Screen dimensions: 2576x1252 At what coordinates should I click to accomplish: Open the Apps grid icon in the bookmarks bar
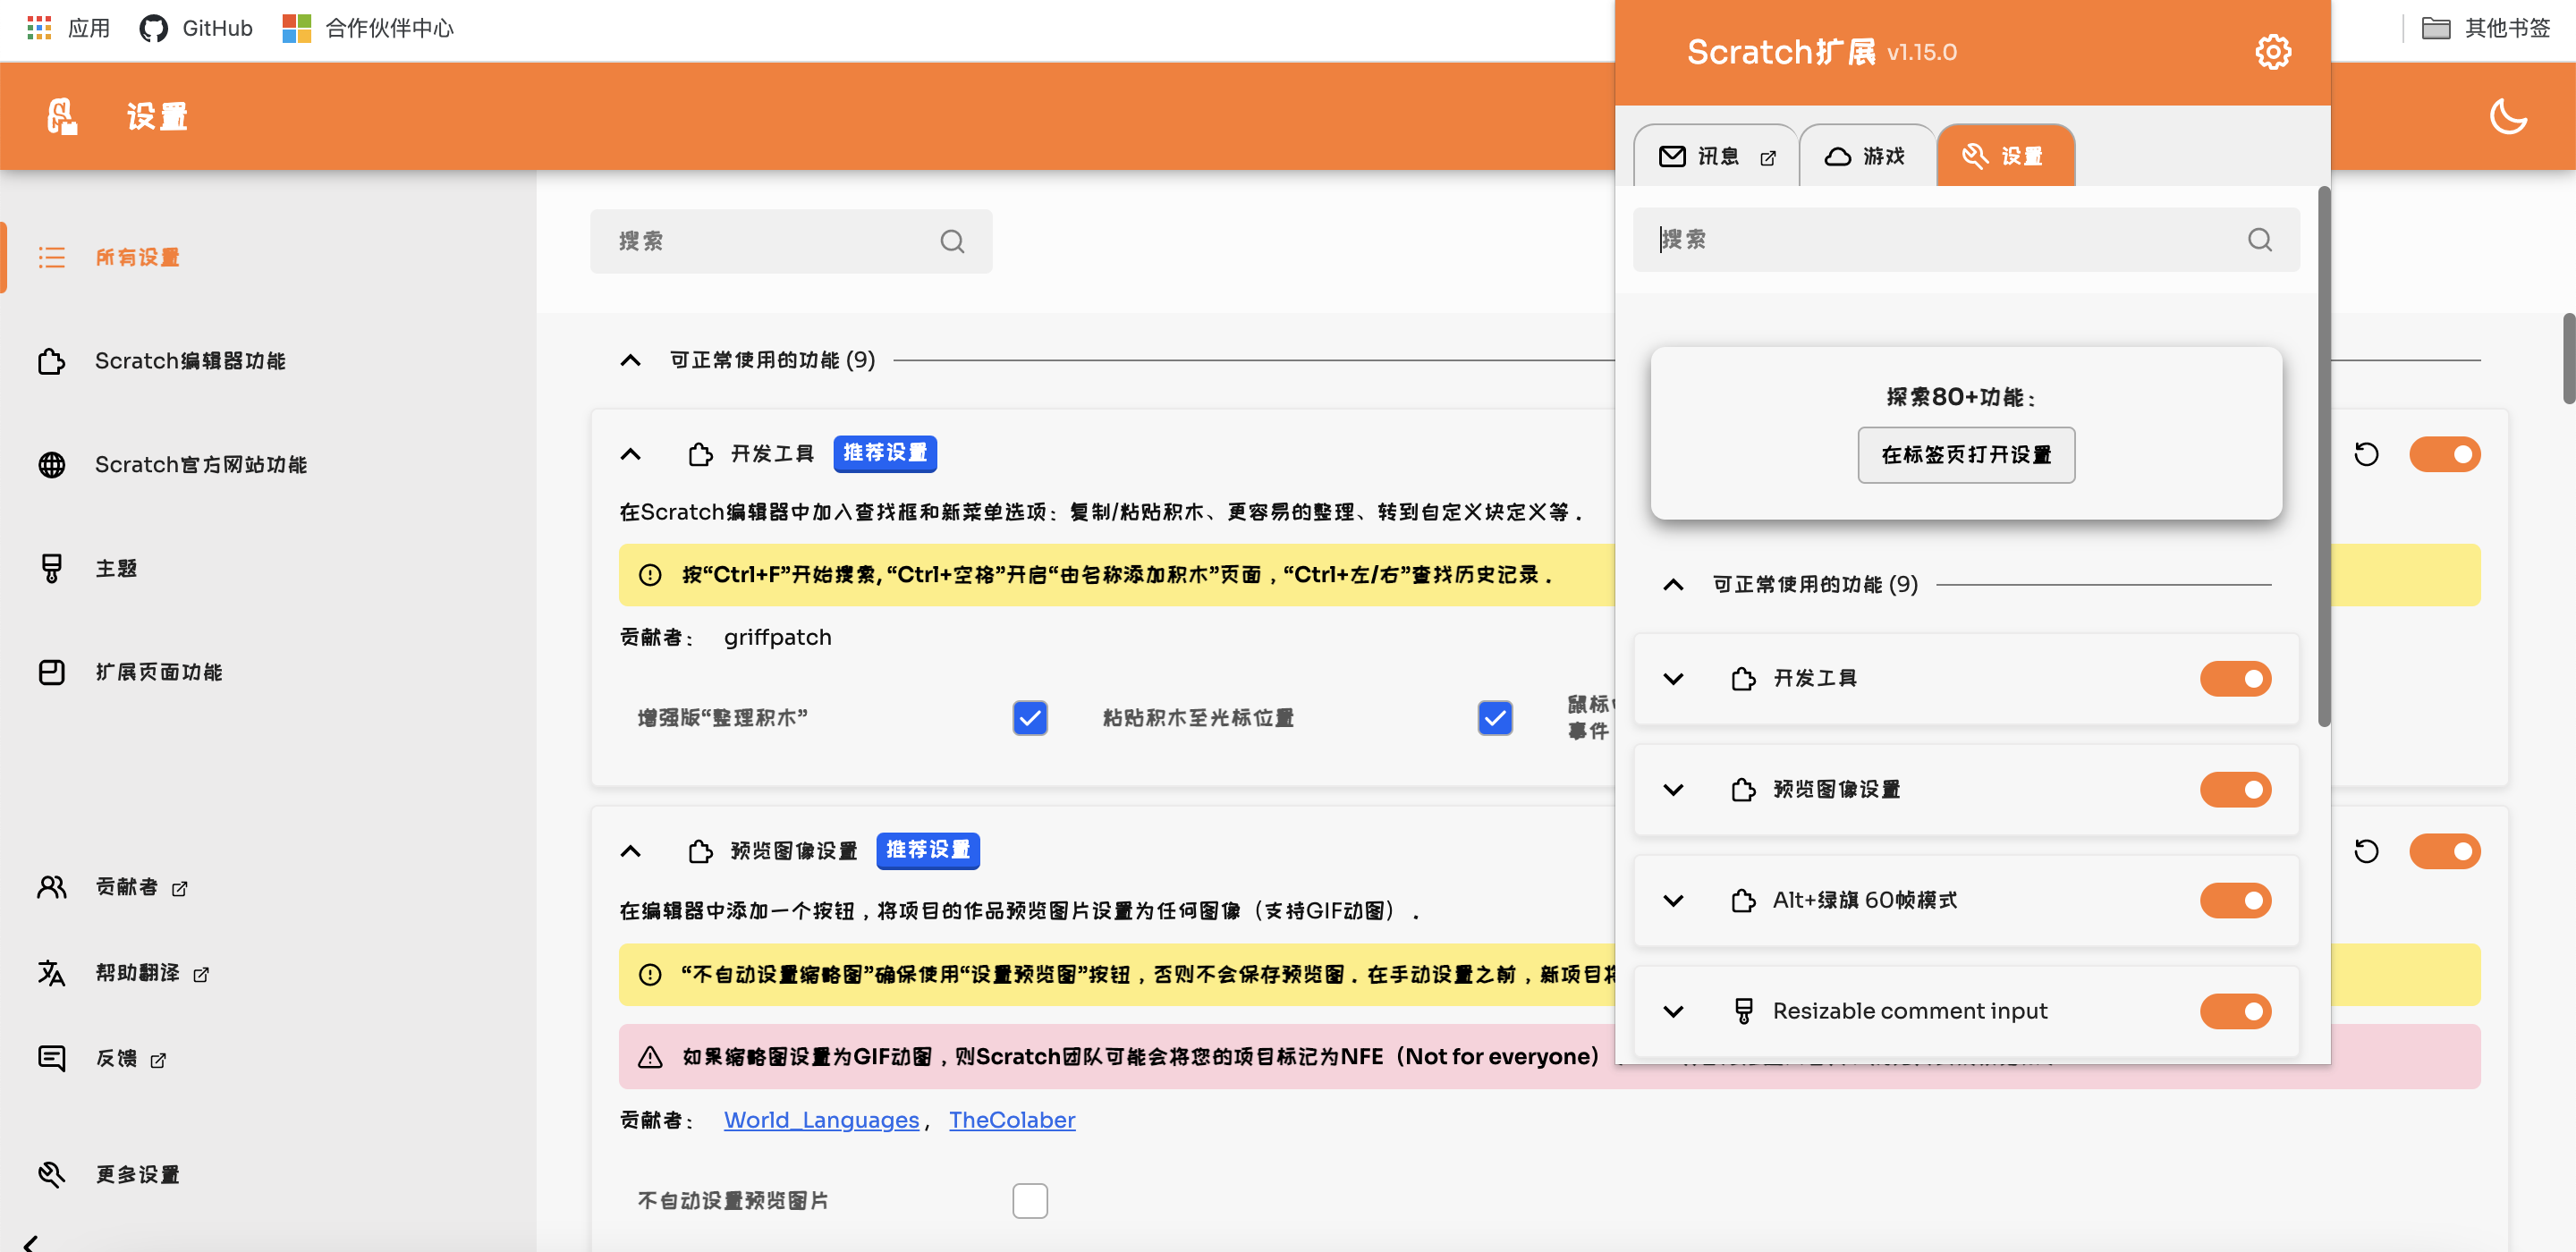39,28
